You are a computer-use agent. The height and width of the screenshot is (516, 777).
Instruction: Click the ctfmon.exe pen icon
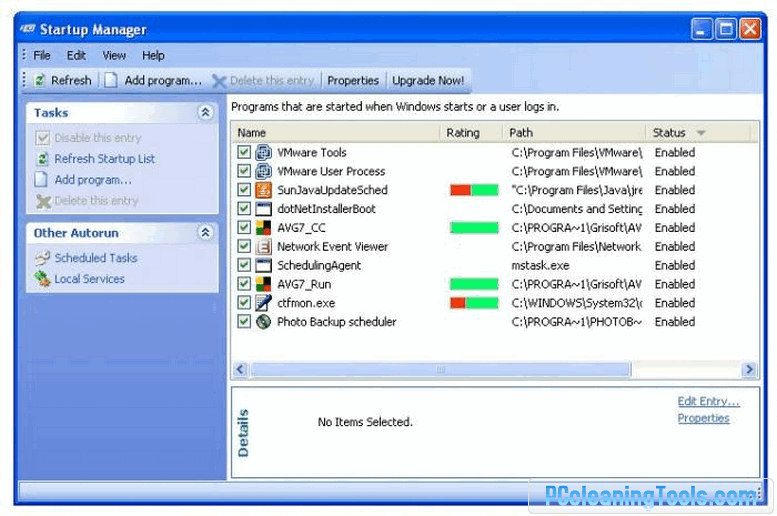point(263,303)
